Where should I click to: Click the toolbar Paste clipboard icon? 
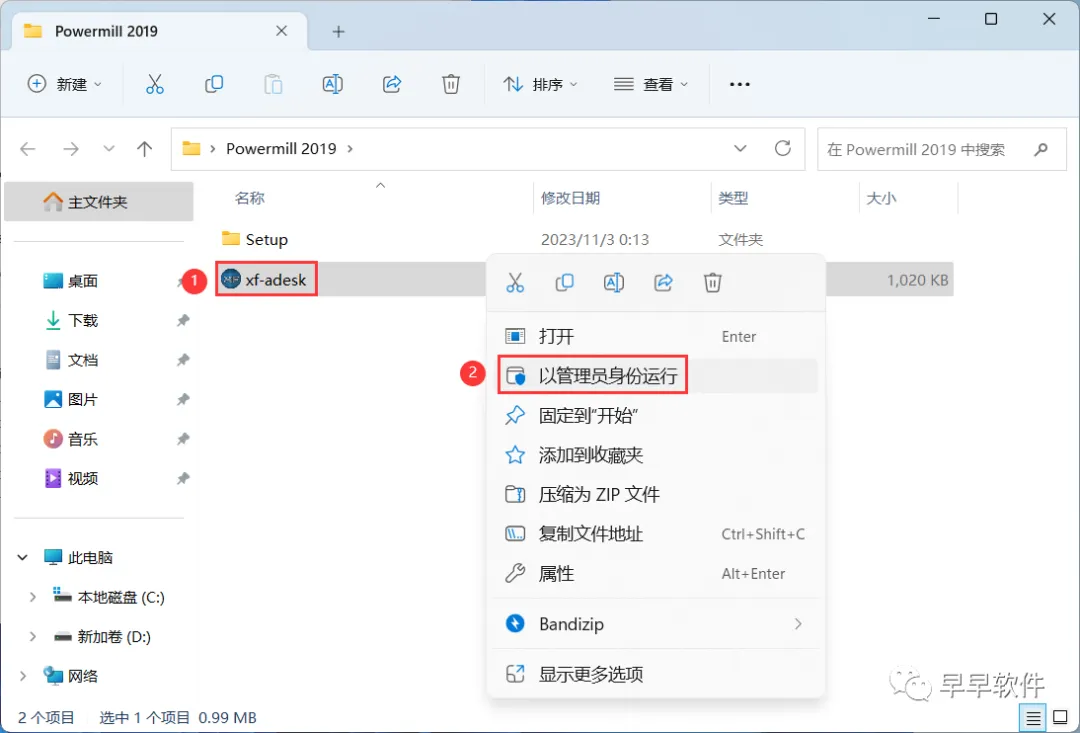click(273, 84)
